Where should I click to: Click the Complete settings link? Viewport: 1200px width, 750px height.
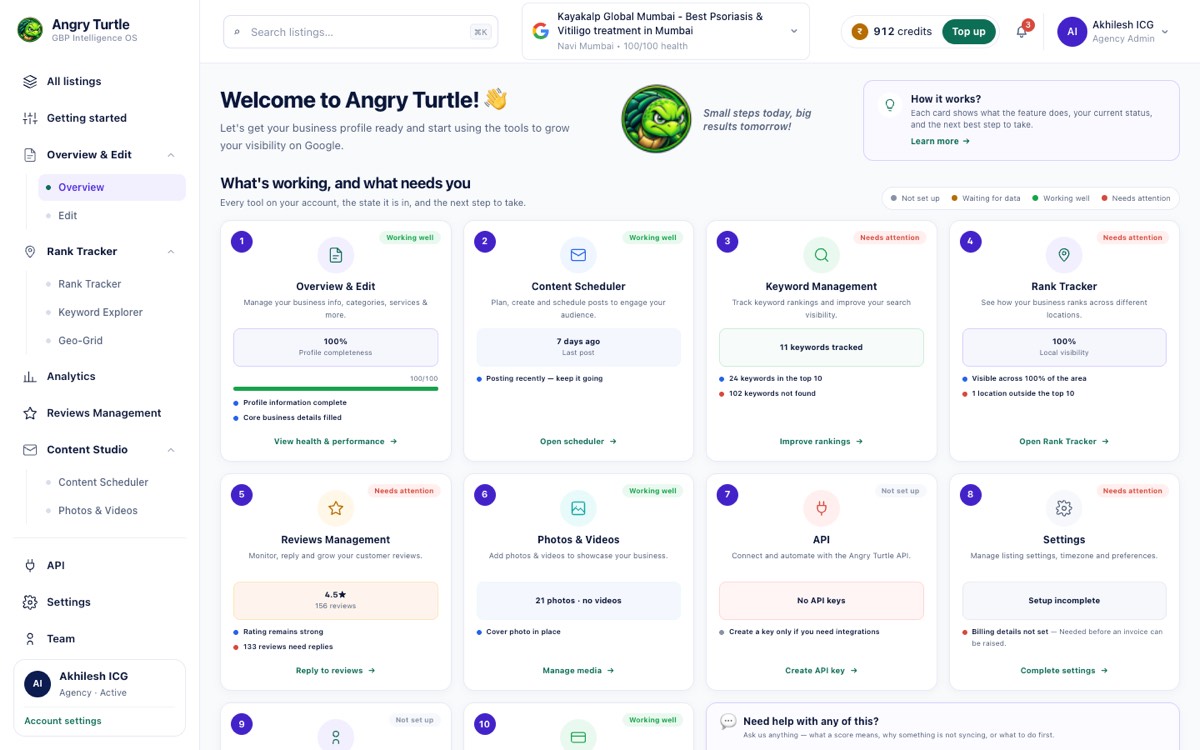pyautogui.click(x=1064, y=671)
